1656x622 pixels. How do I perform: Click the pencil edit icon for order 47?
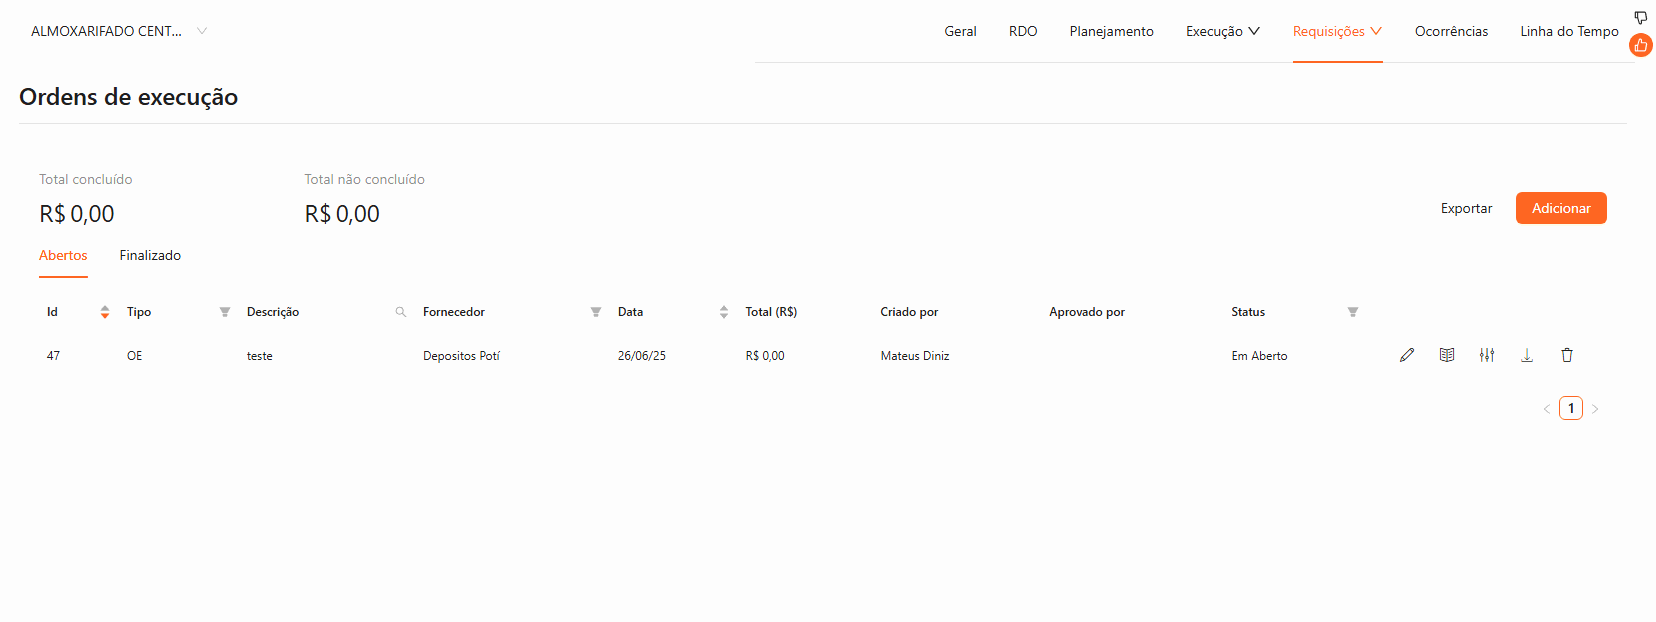(x=1407, y=355)
